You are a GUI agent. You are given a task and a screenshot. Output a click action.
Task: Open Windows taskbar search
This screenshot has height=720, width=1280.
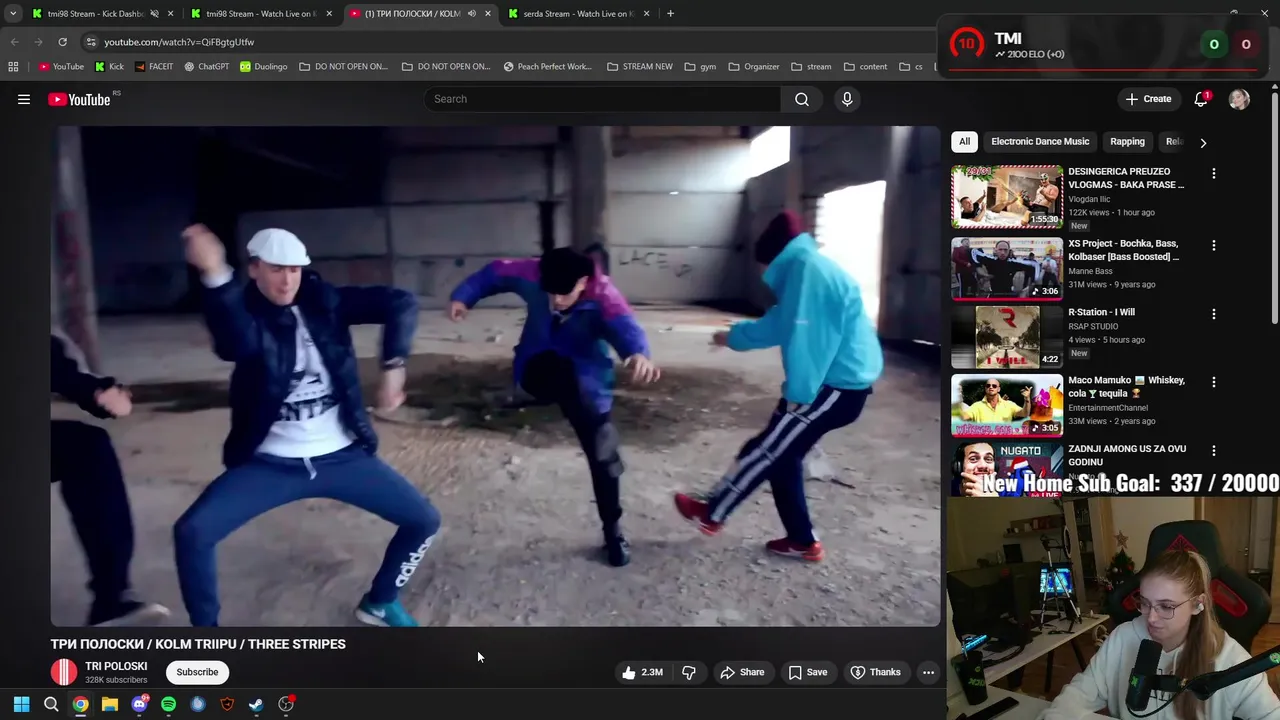point(51,704)
